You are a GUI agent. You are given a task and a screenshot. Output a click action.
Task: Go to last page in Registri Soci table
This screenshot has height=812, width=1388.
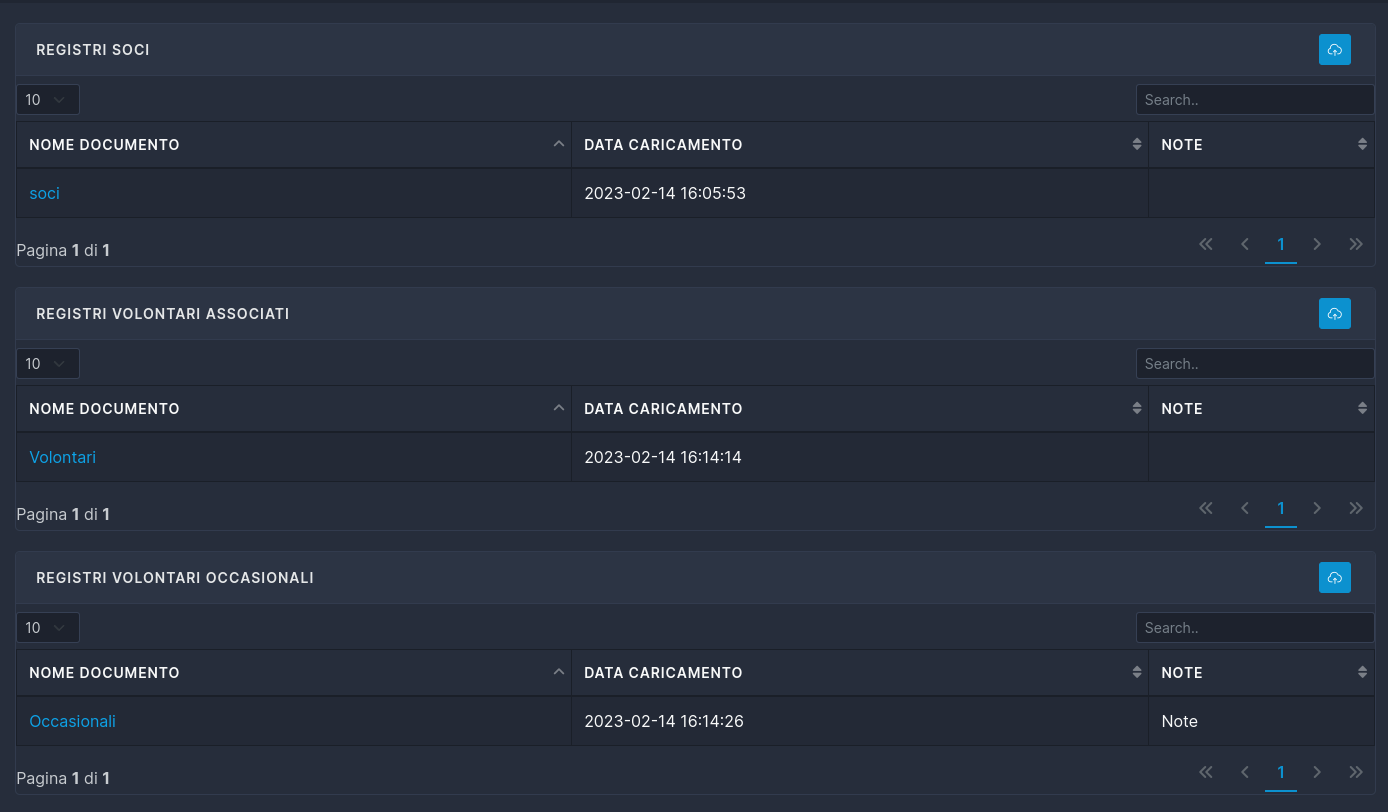click(x=1356, y=244)
